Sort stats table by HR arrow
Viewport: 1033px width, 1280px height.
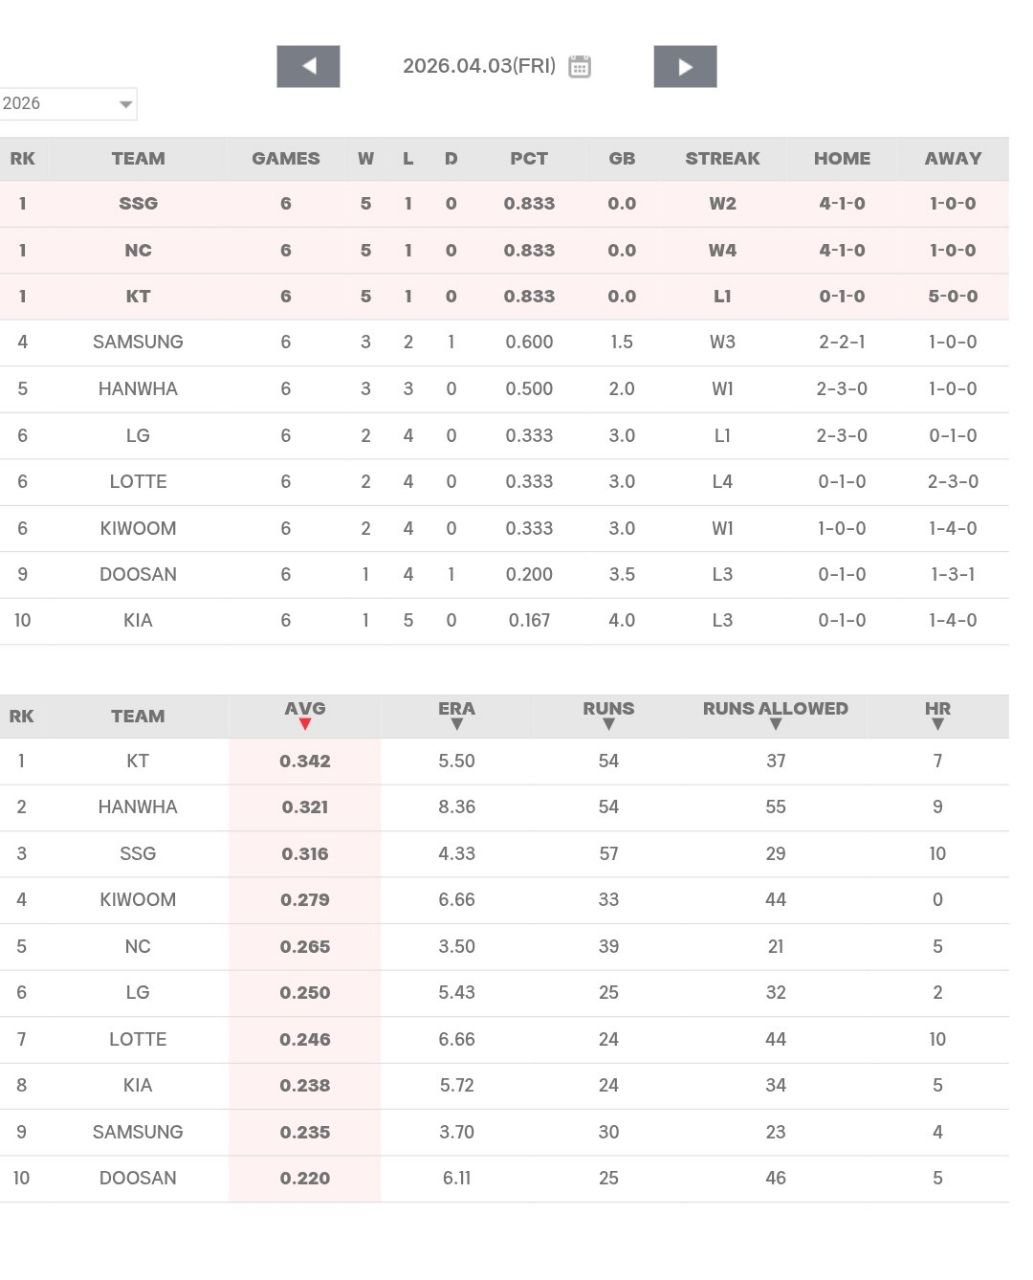[937, 724]
